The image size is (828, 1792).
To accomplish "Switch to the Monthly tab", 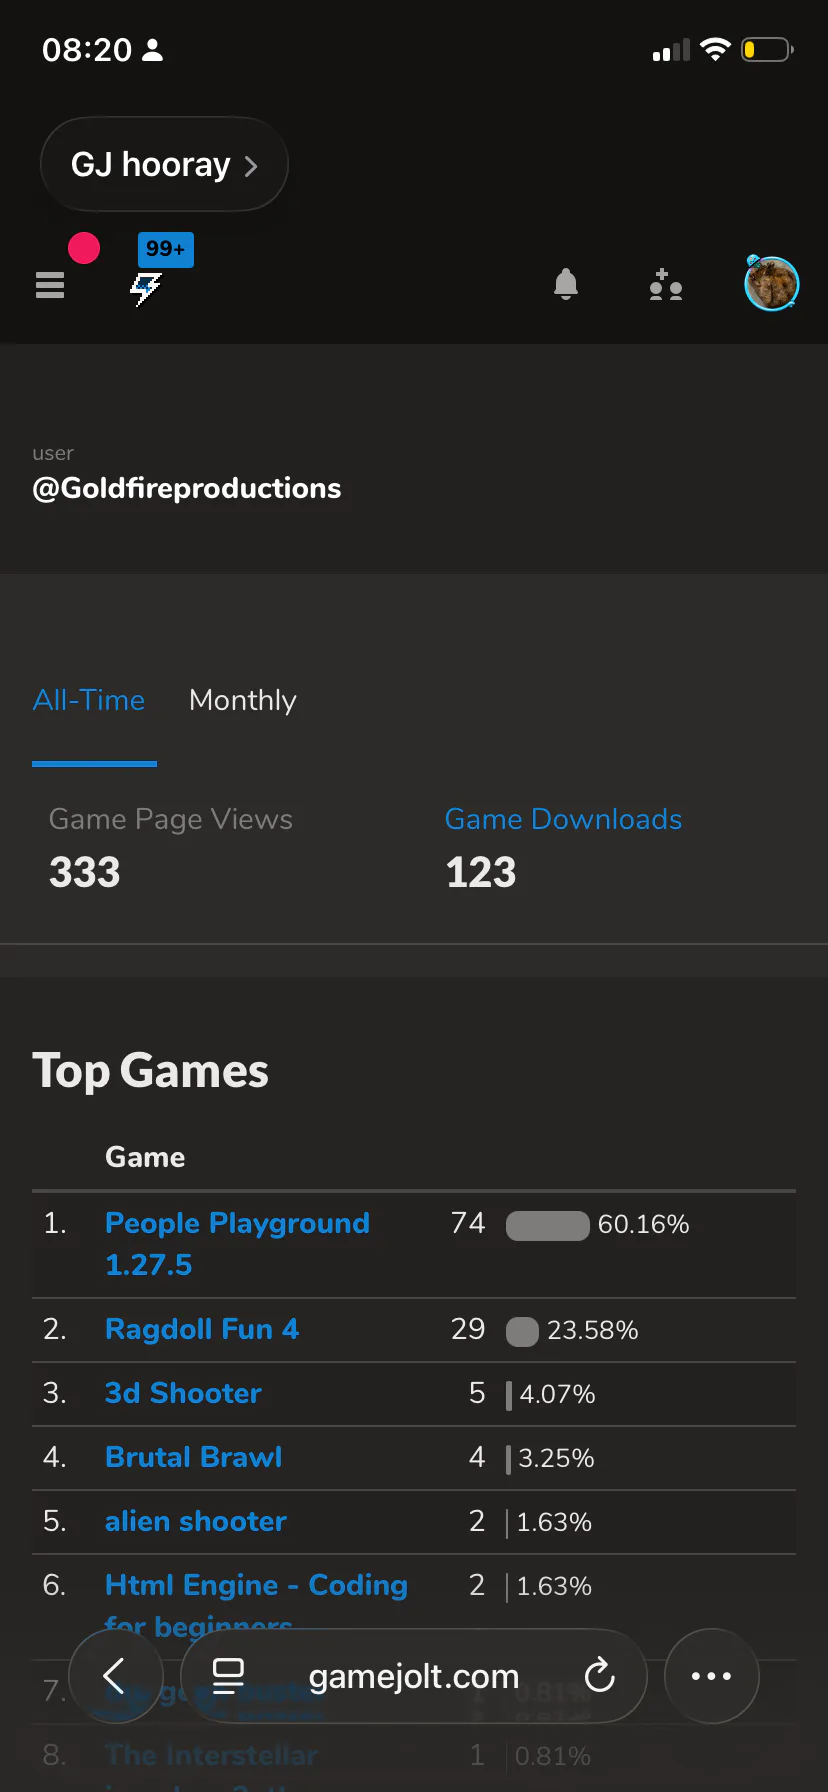I will 243,700.
